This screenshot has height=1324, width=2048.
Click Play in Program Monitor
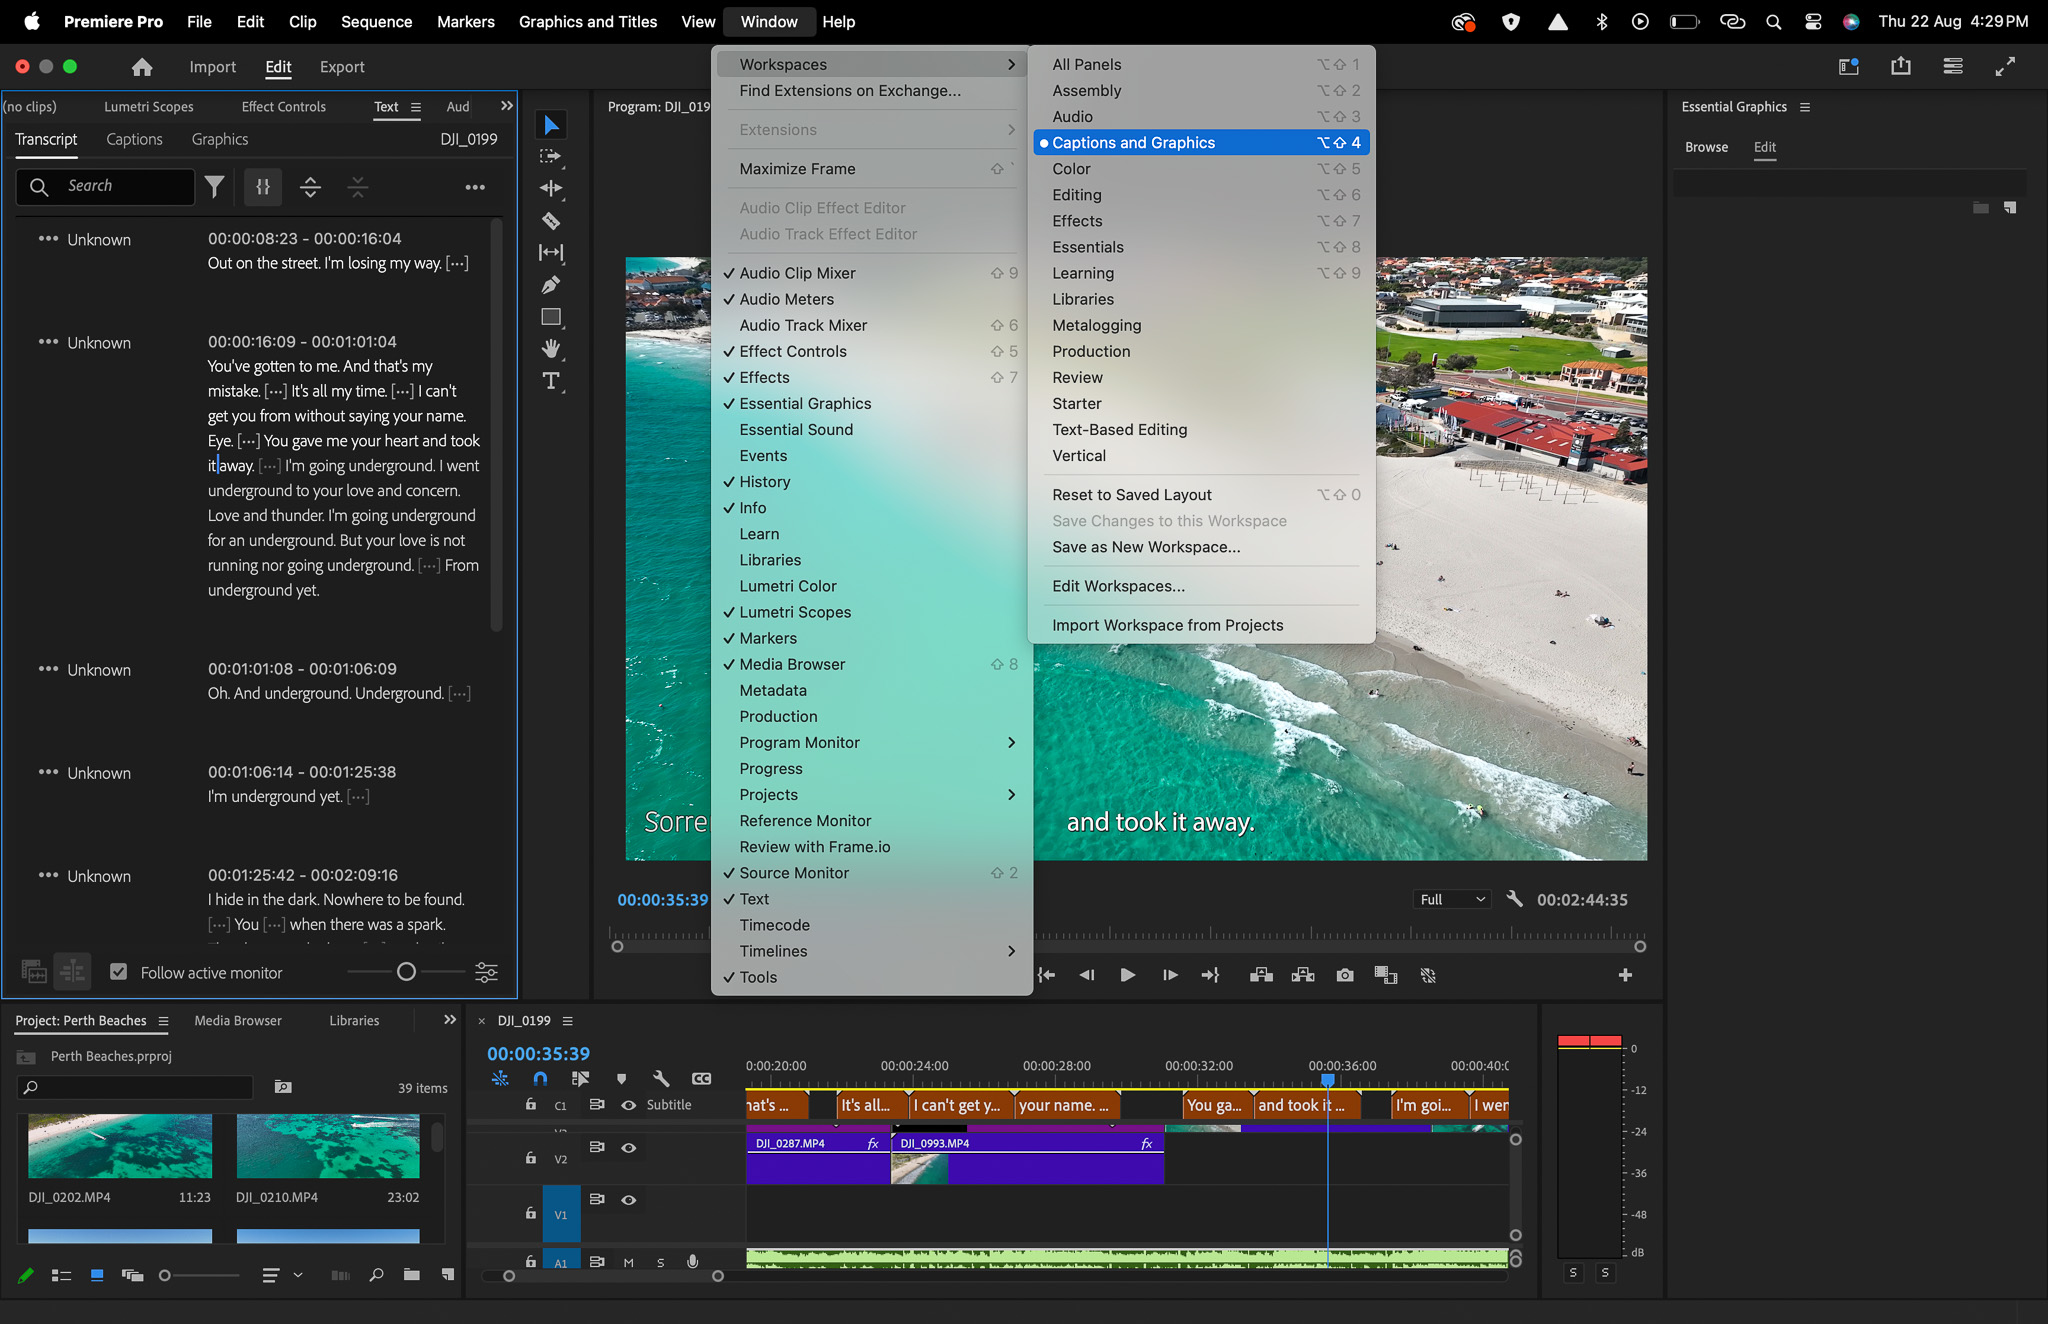click(x=1128, y=975)
